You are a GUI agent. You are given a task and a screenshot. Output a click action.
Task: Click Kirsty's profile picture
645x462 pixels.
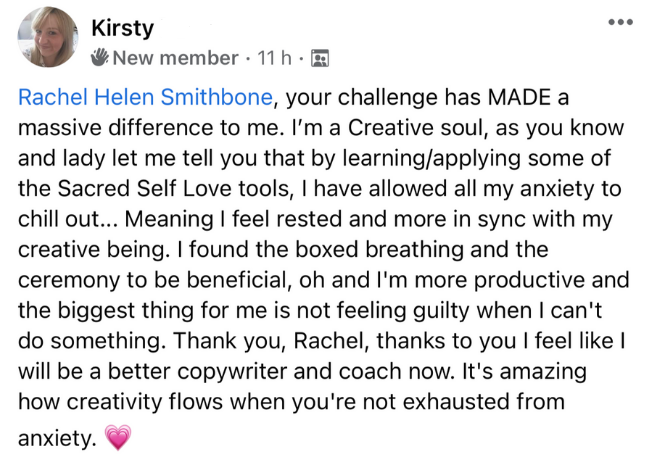47,38
